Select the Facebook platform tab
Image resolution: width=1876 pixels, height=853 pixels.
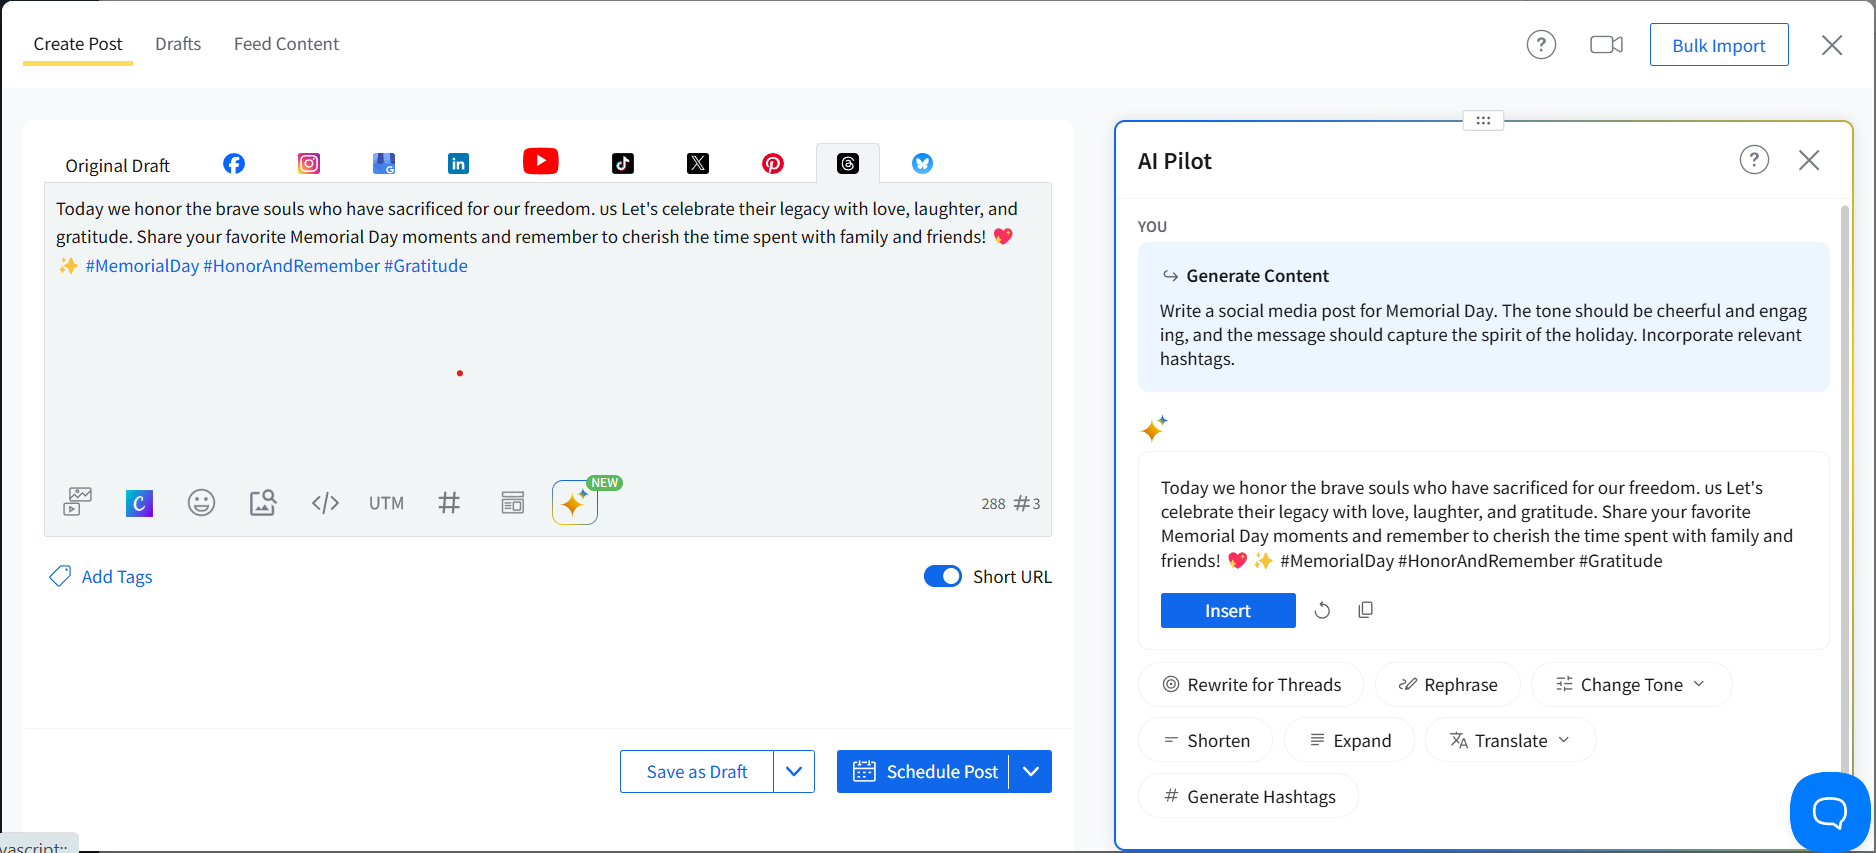coord(234,163)
